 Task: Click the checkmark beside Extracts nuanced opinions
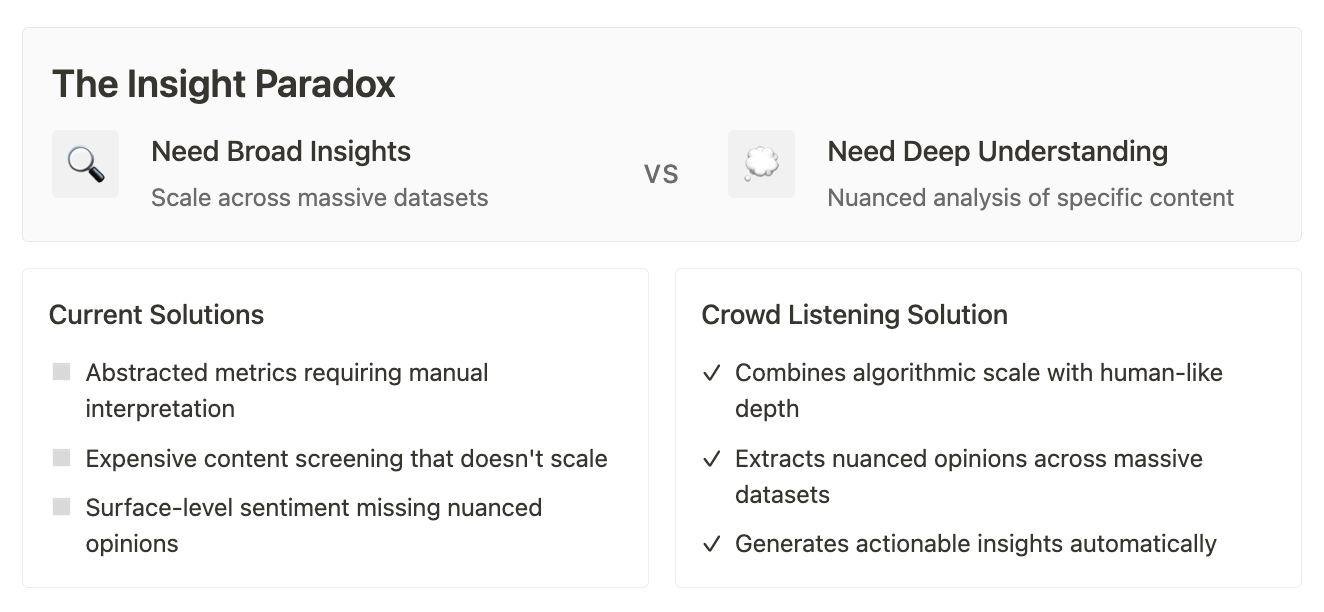point(712,459)
